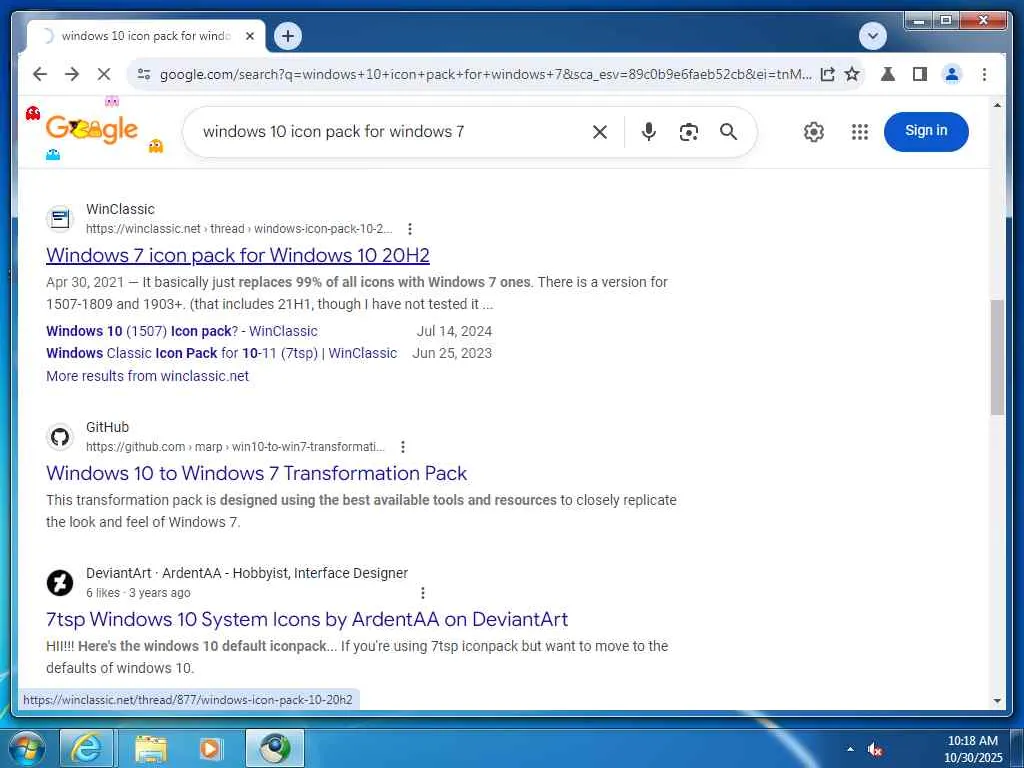This screenshot has width=1024, height=768.
Task: Open 'Windows Classic Icon Pack for 10-11' sublink
Action: (x=221, y=353)
